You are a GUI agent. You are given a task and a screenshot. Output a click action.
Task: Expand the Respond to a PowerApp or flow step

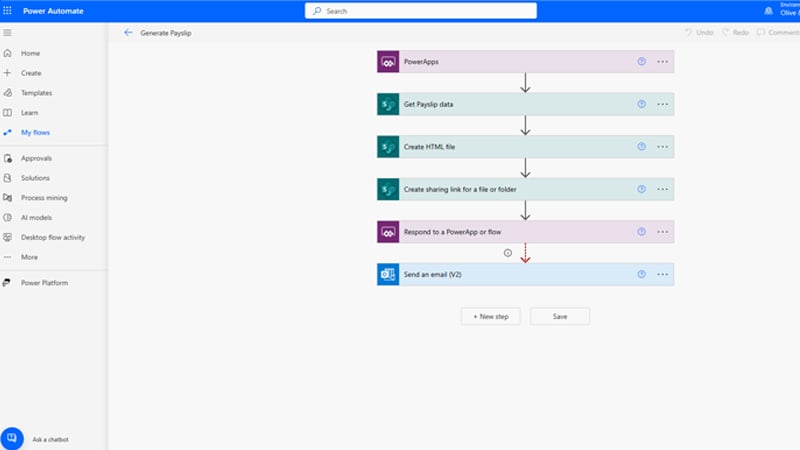point(500,232)
